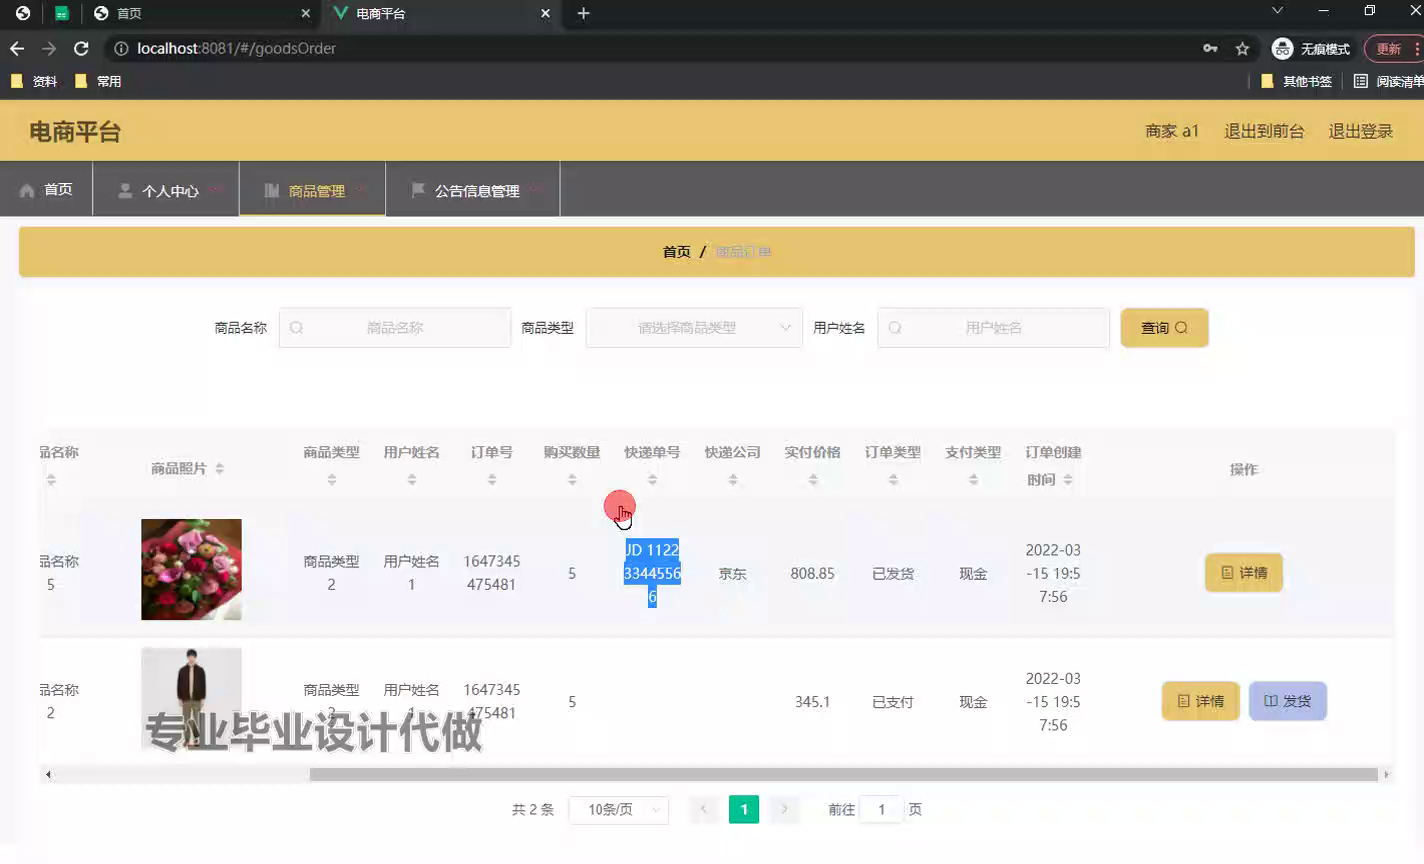This screenshot has height=864, width=1424.
Task: Sort by the 快递单号 column
Action: point(652,480)
